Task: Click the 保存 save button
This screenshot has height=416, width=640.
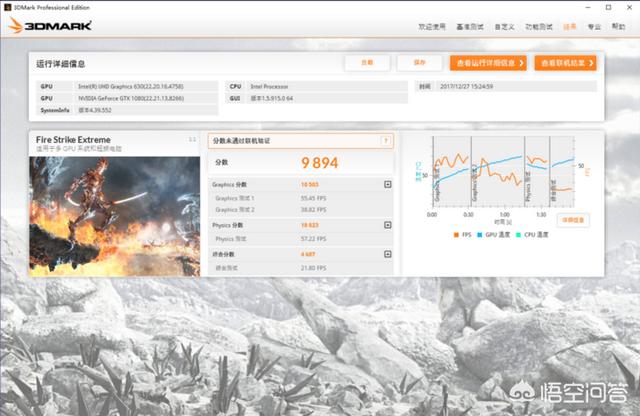Action: 420,63
